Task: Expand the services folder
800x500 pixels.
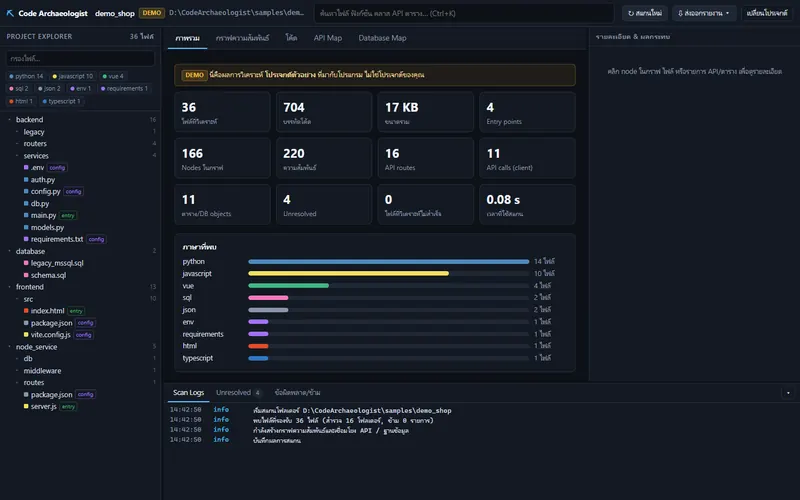Action: [17, 156]
